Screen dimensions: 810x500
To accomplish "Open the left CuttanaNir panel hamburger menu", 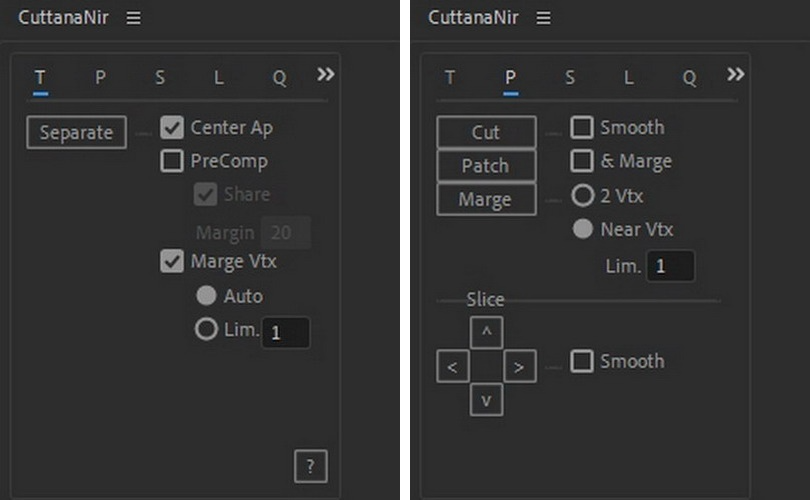I will click(133, 18).
